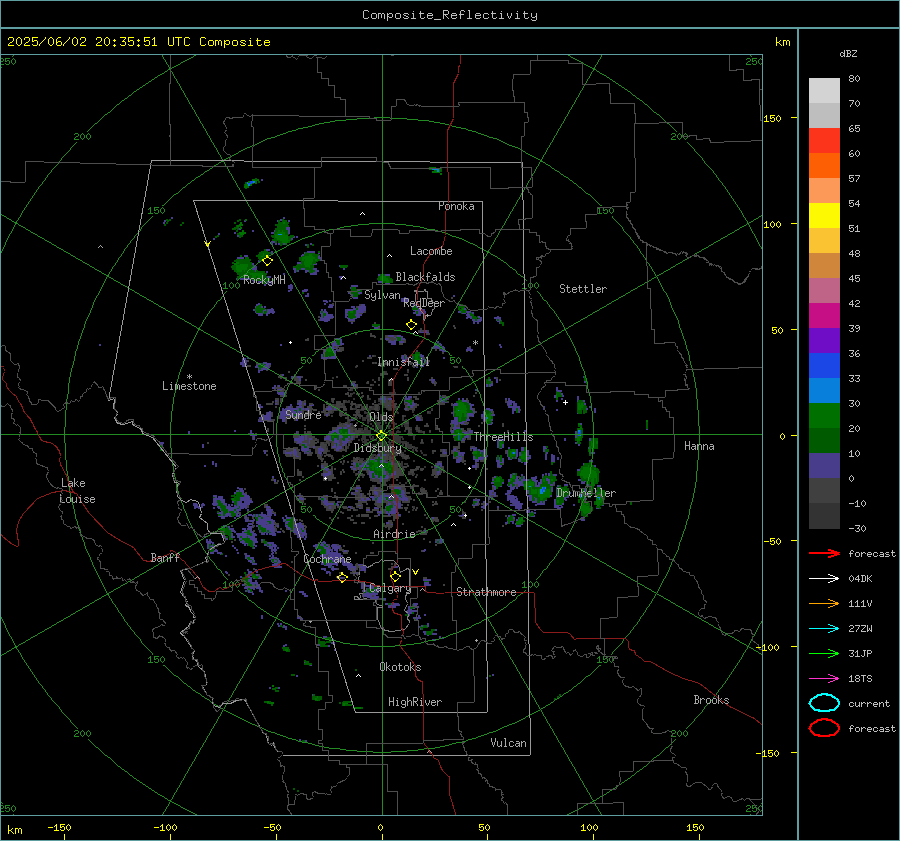
Task: Pick the bright orange dBZ swatch below red
Action: click(x=824, y=165)
